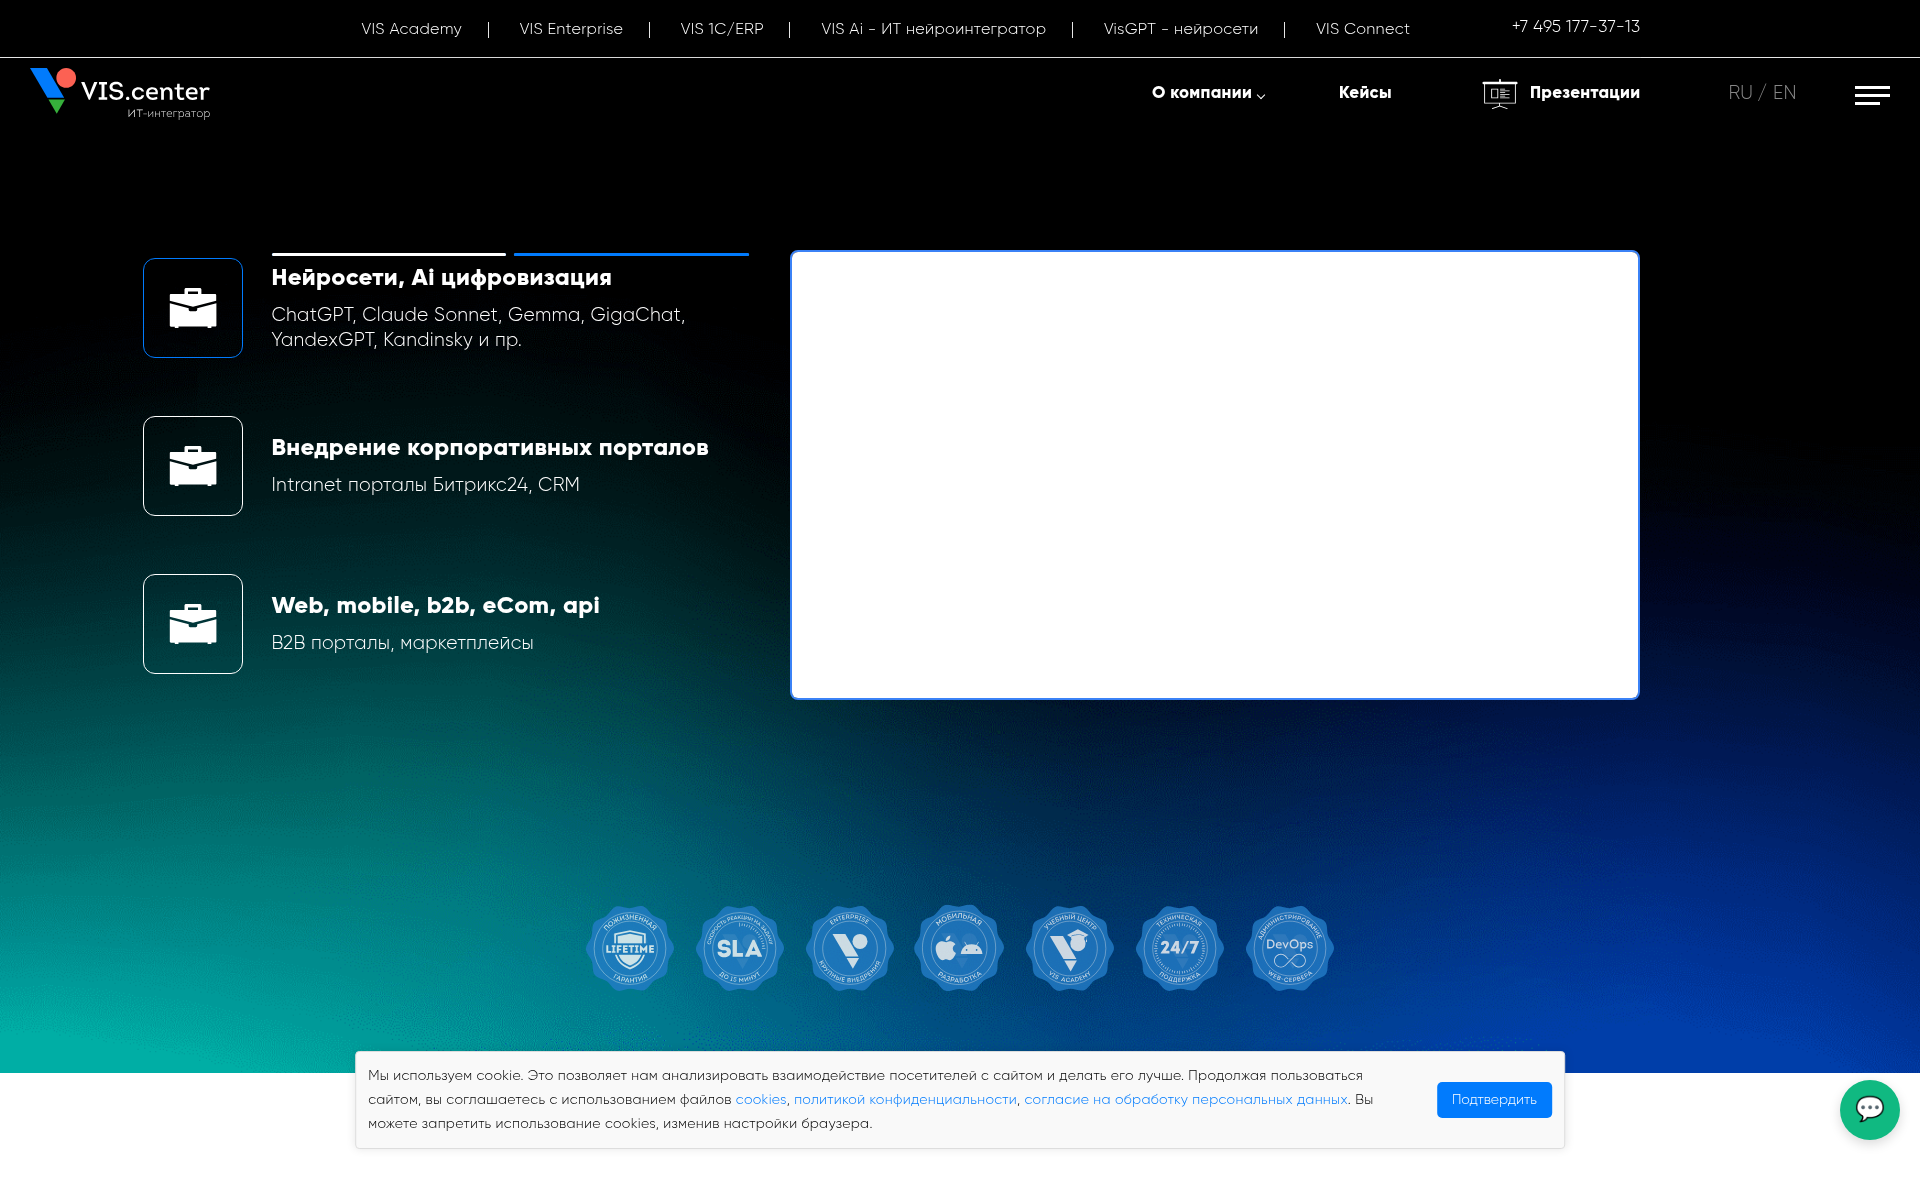Select Web, mobile, b2b, eCom, api heading
The image size is (1920, 1200).
click(435, 606)
